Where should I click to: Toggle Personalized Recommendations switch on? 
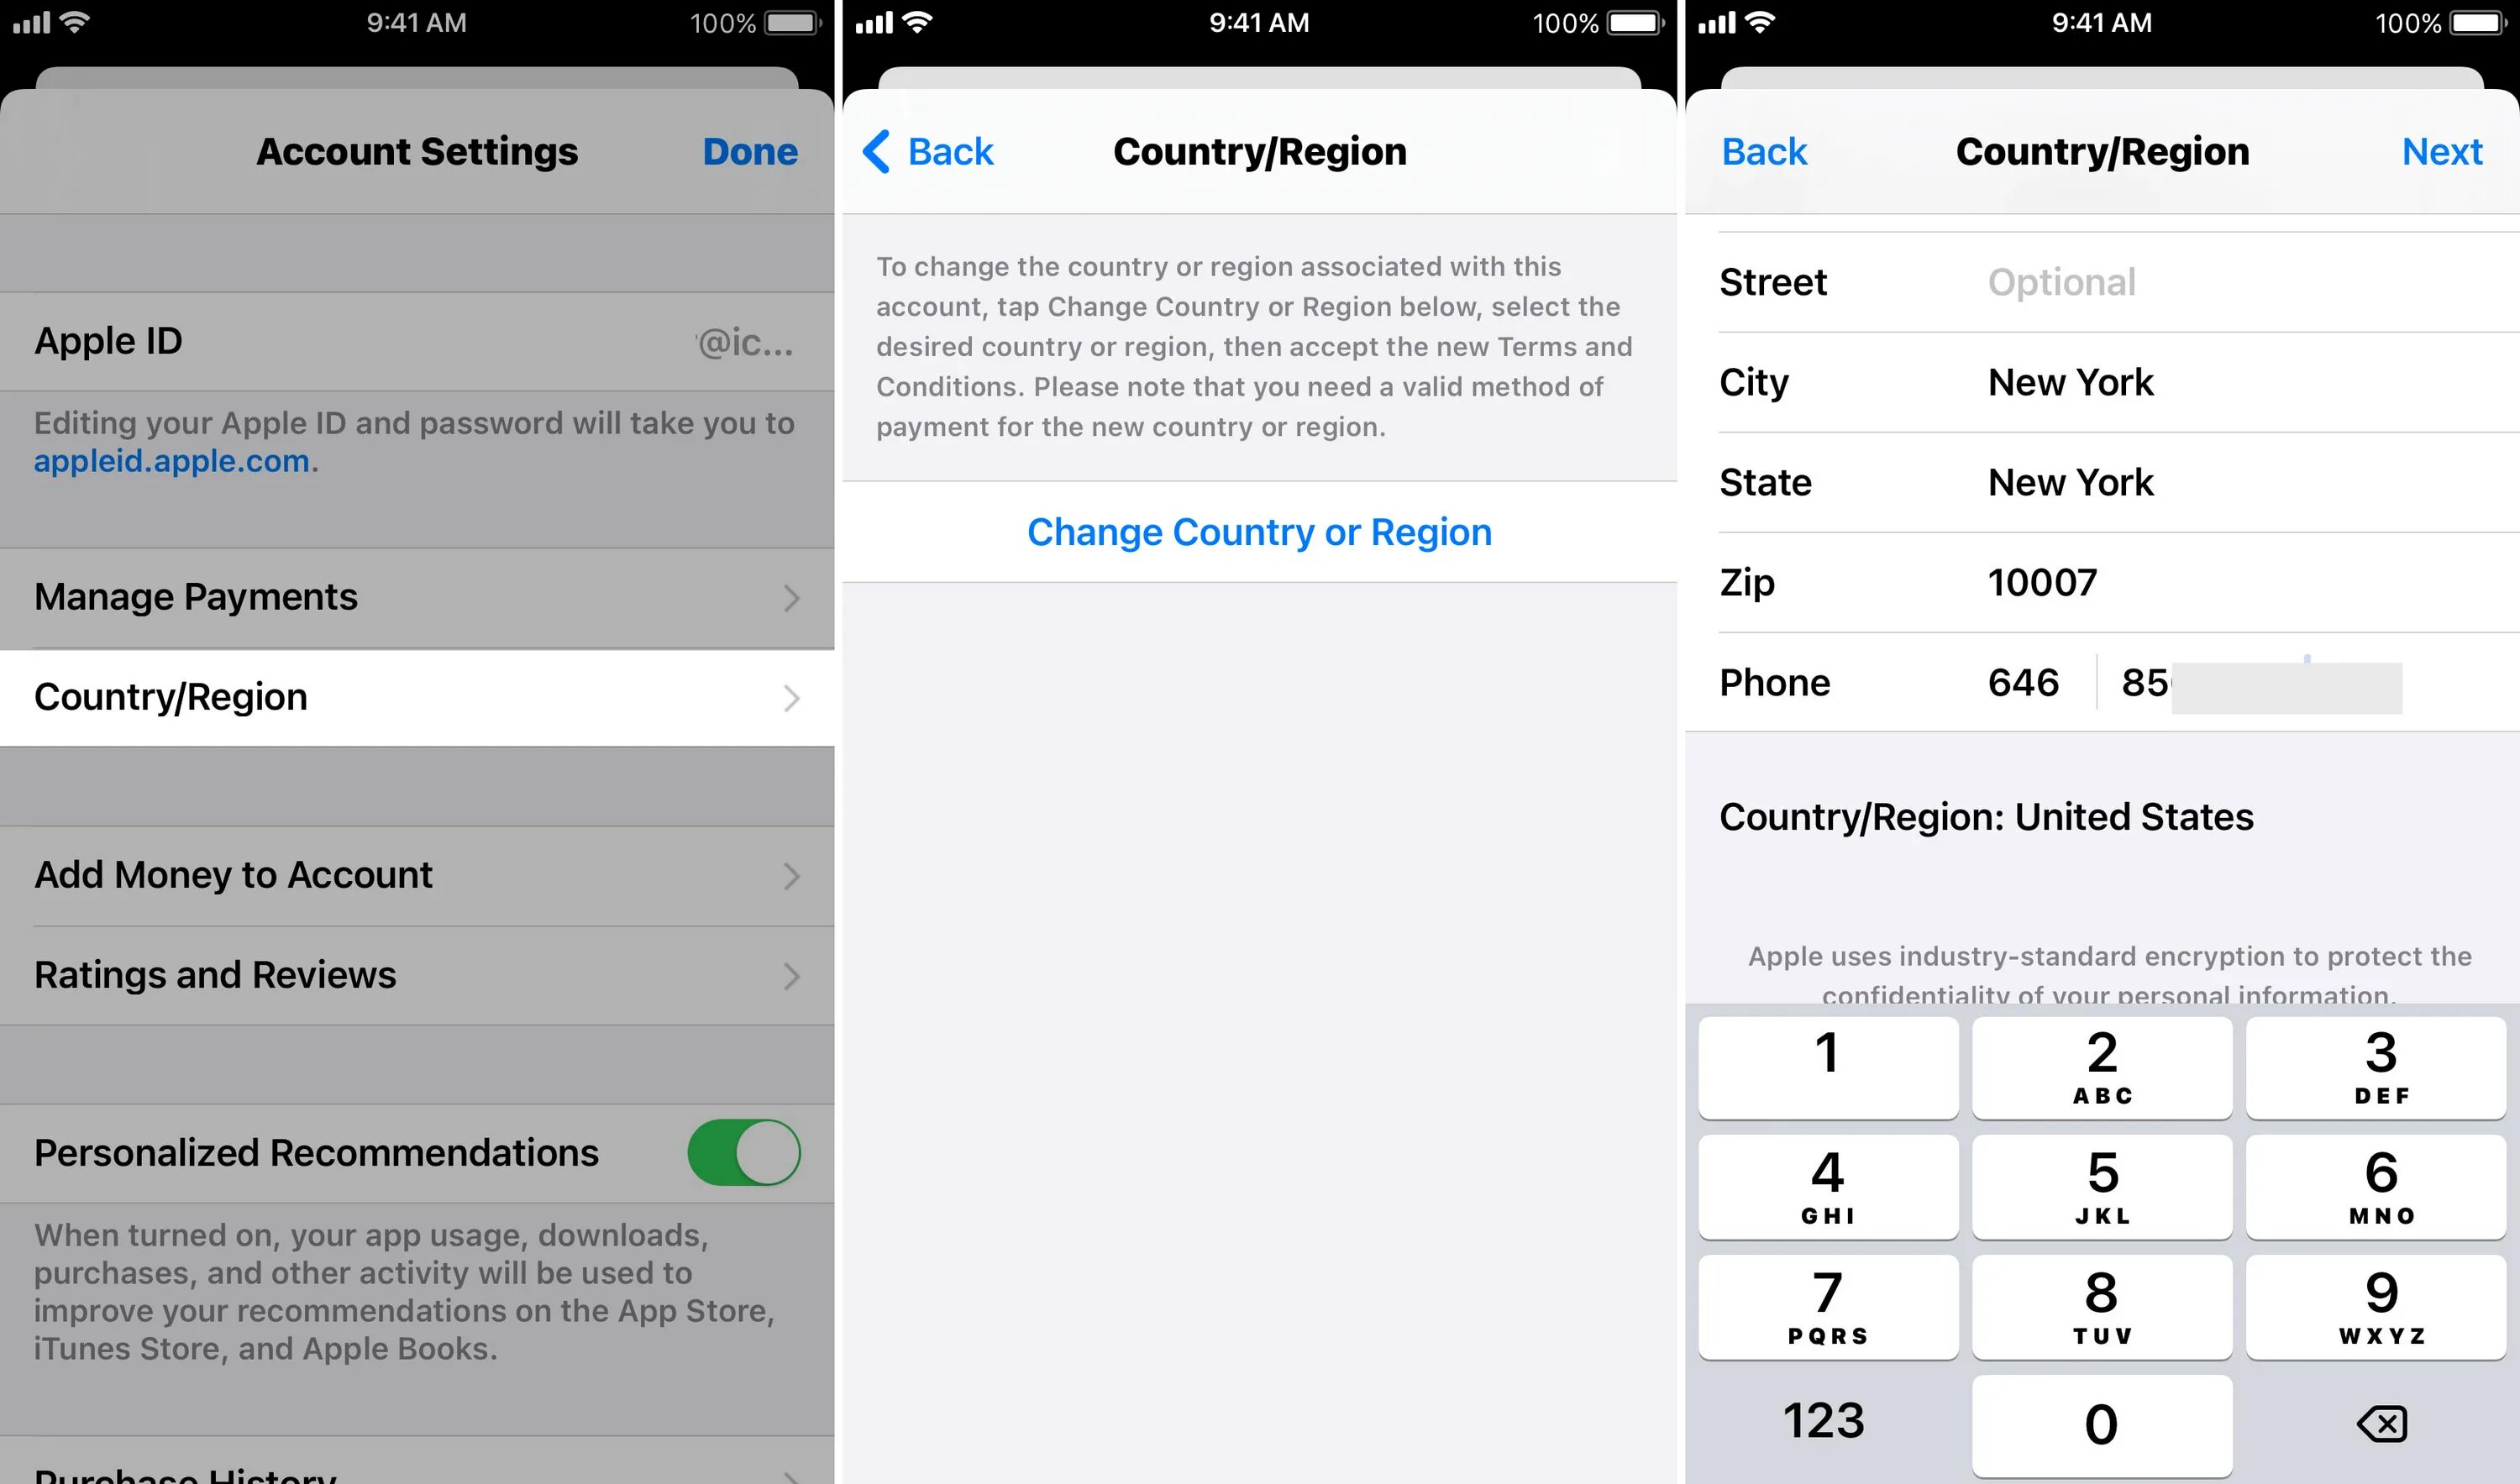coord(746,1150)
